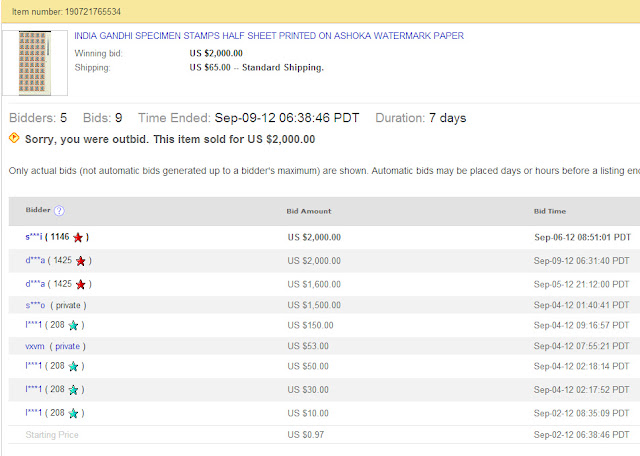Click turquoise star on the US $30.00 row

[x=73, y=390]
